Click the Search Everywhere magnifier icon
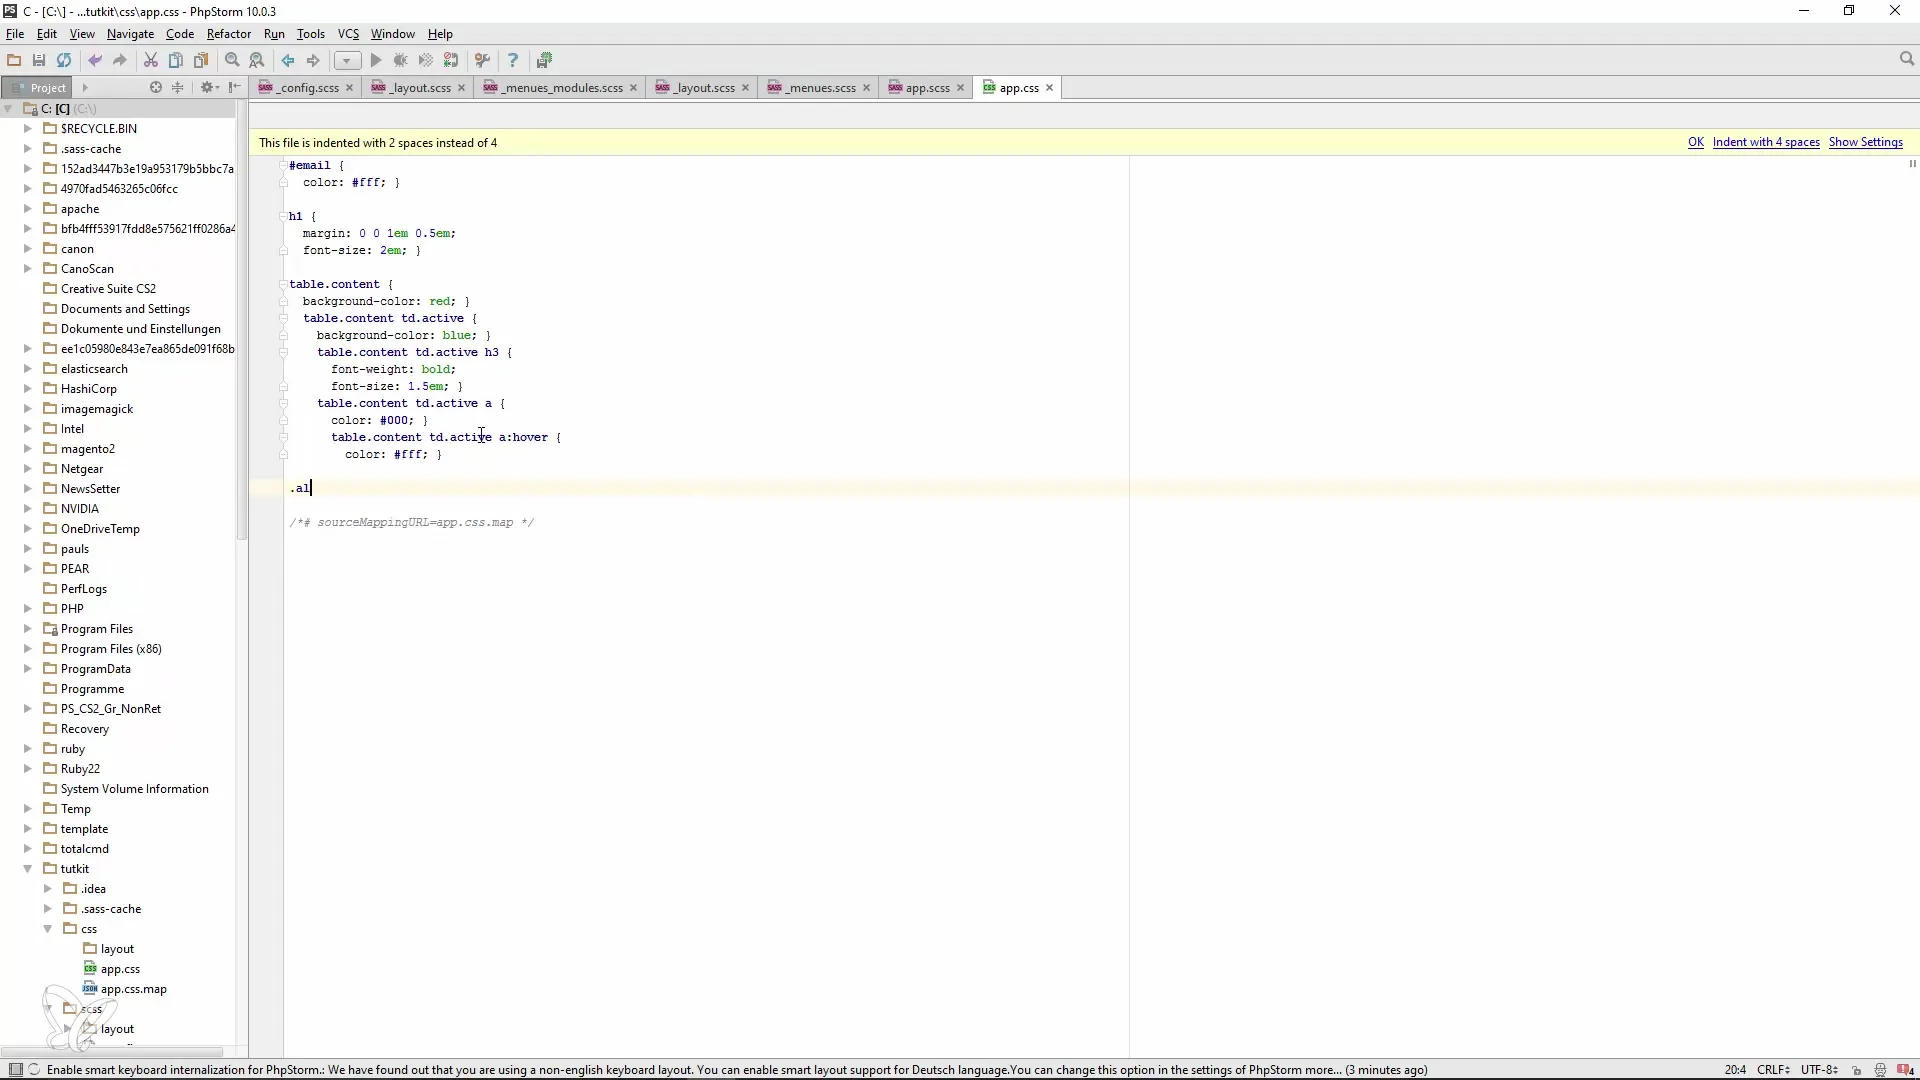Image resolution: width=1920 pixels, height=1080 pixels. click(1906, 59)
